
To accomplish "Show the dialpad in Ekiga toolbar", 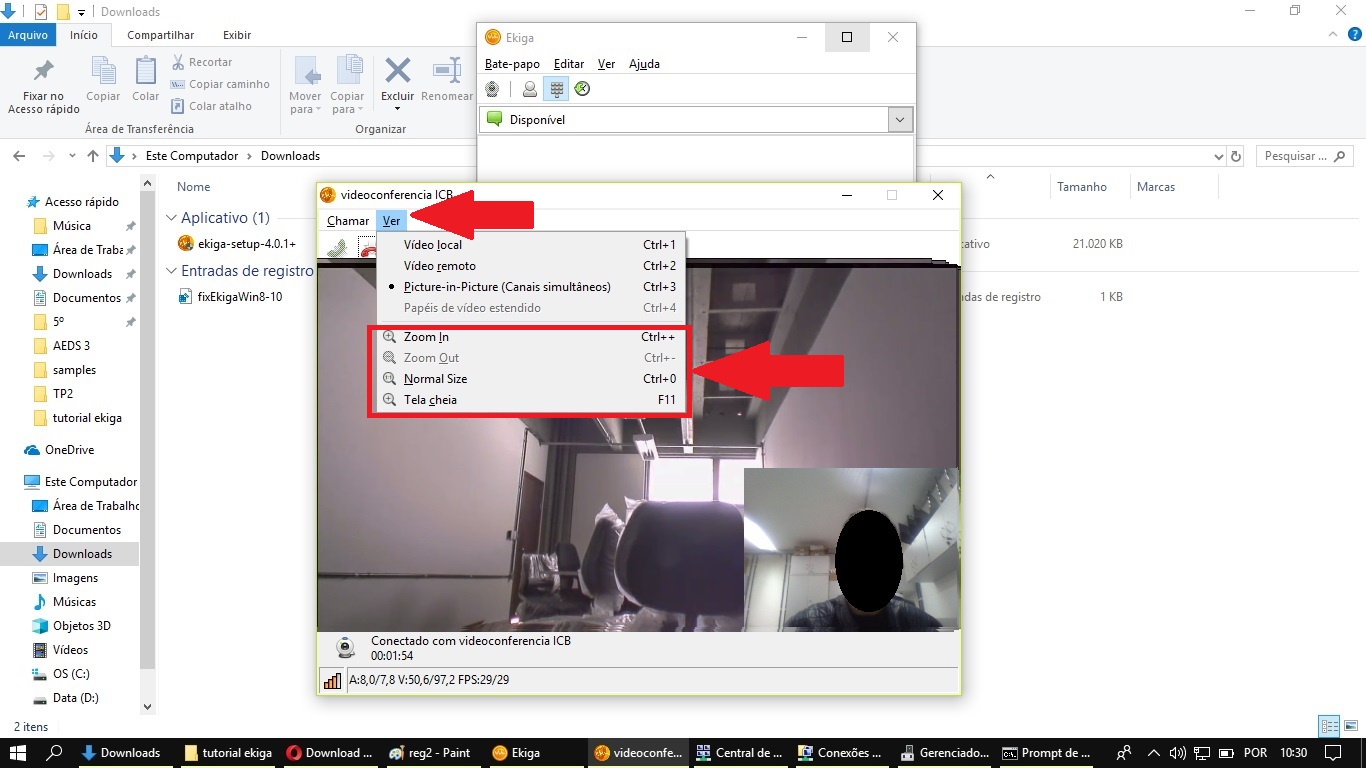I will click(x=557, y=89).
